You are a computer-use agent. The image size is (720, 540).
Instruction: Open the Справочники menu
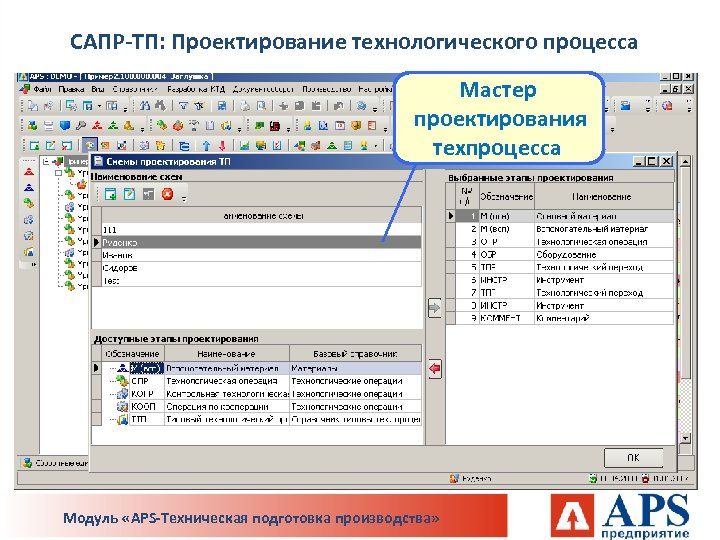click(x=135, y=90)
